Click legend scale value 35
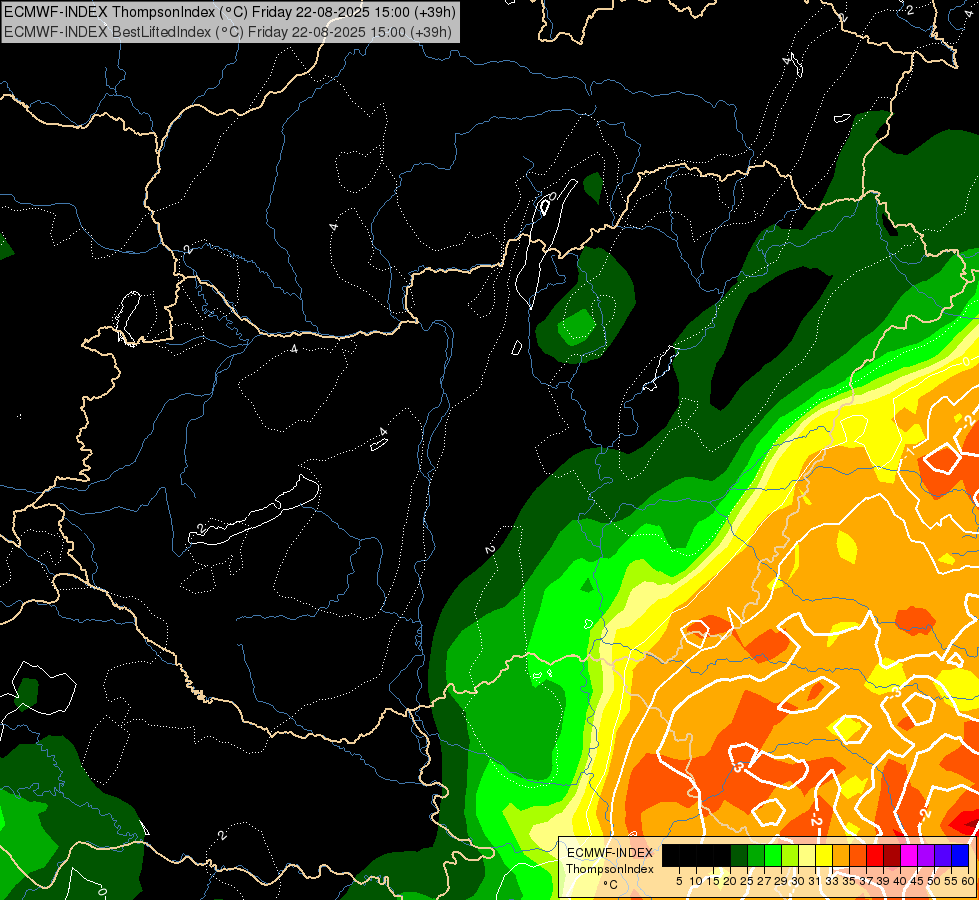This screenshot has width=979, height=900. 849,881
